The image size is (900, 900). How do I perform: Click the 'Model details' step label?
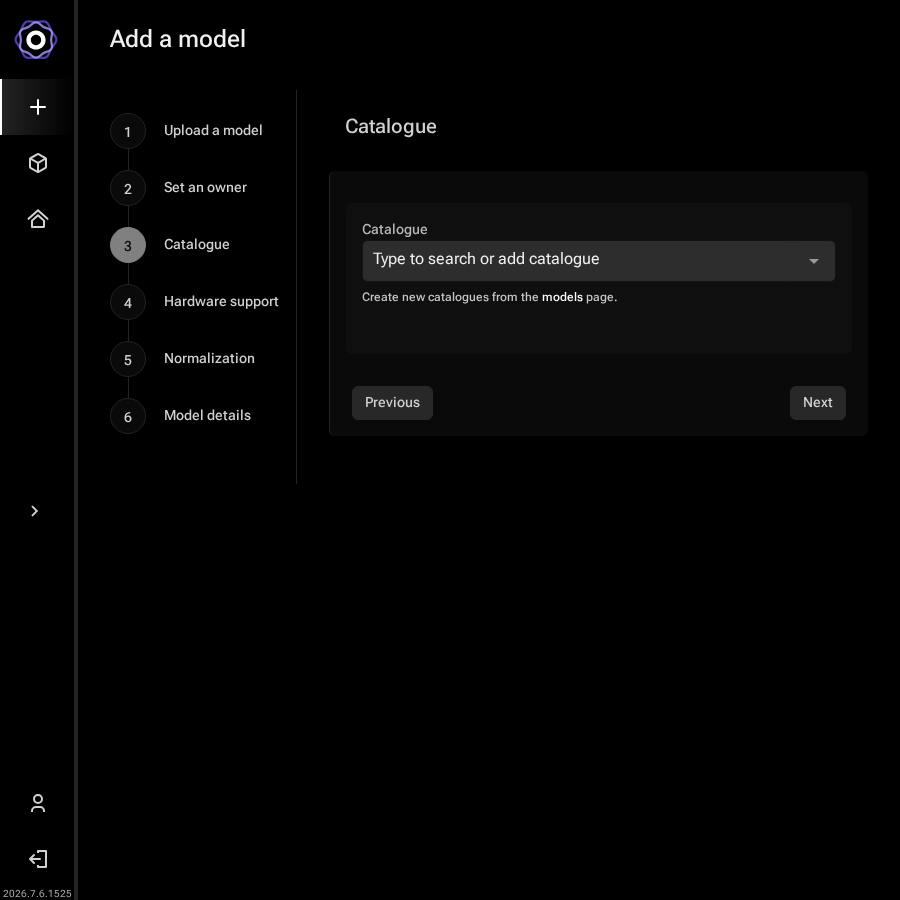click(208, 415)
